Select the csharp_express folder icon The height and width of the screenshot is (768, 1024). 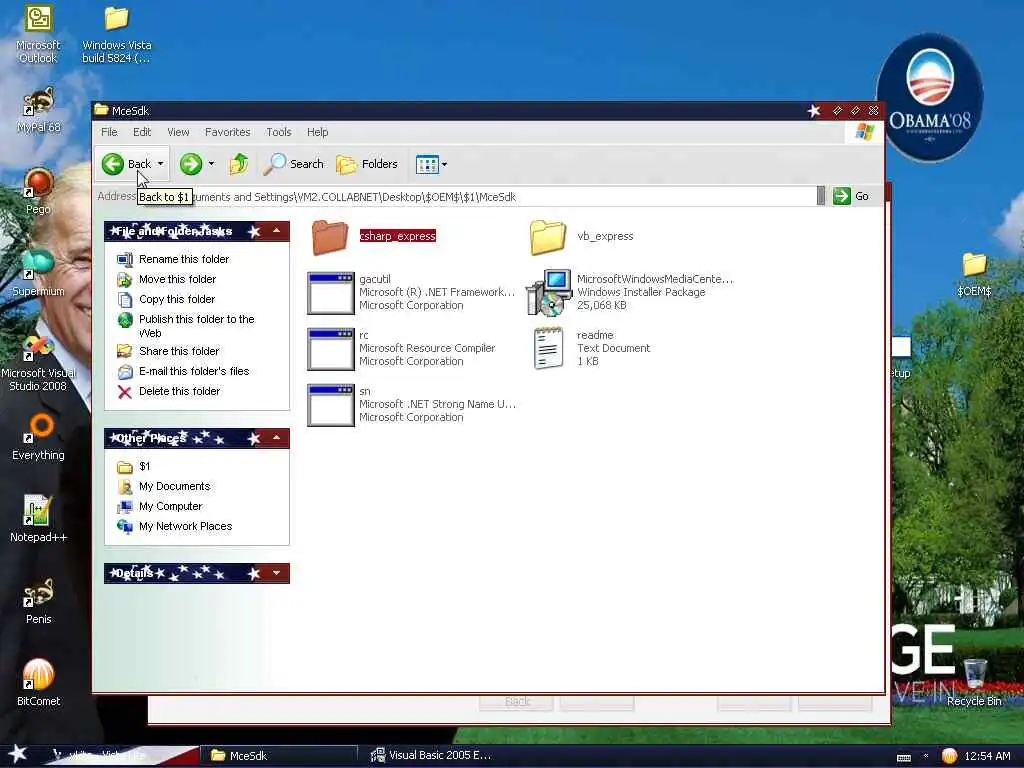(x=330, y=236)
